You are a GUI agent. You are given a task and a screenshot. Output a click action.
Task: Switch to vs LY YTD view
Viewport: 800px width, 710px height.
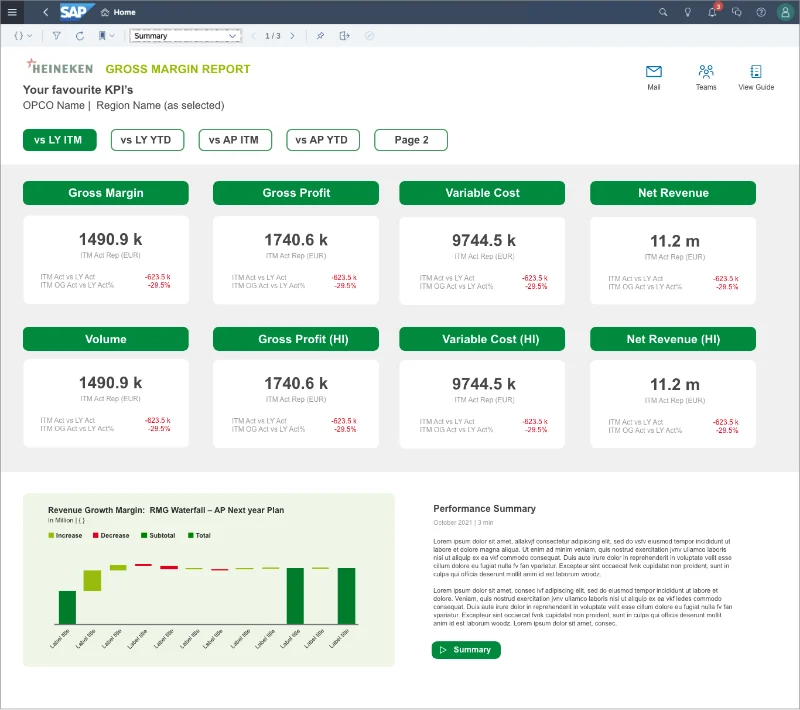click(147, 140)
